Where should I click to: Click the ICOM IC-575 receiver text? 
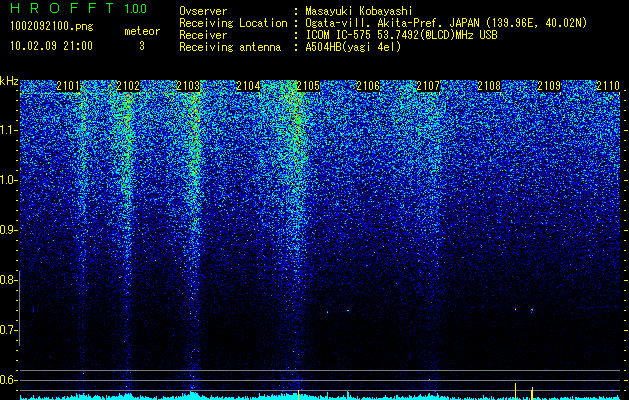pyautogui.click(x=401, y=35)
